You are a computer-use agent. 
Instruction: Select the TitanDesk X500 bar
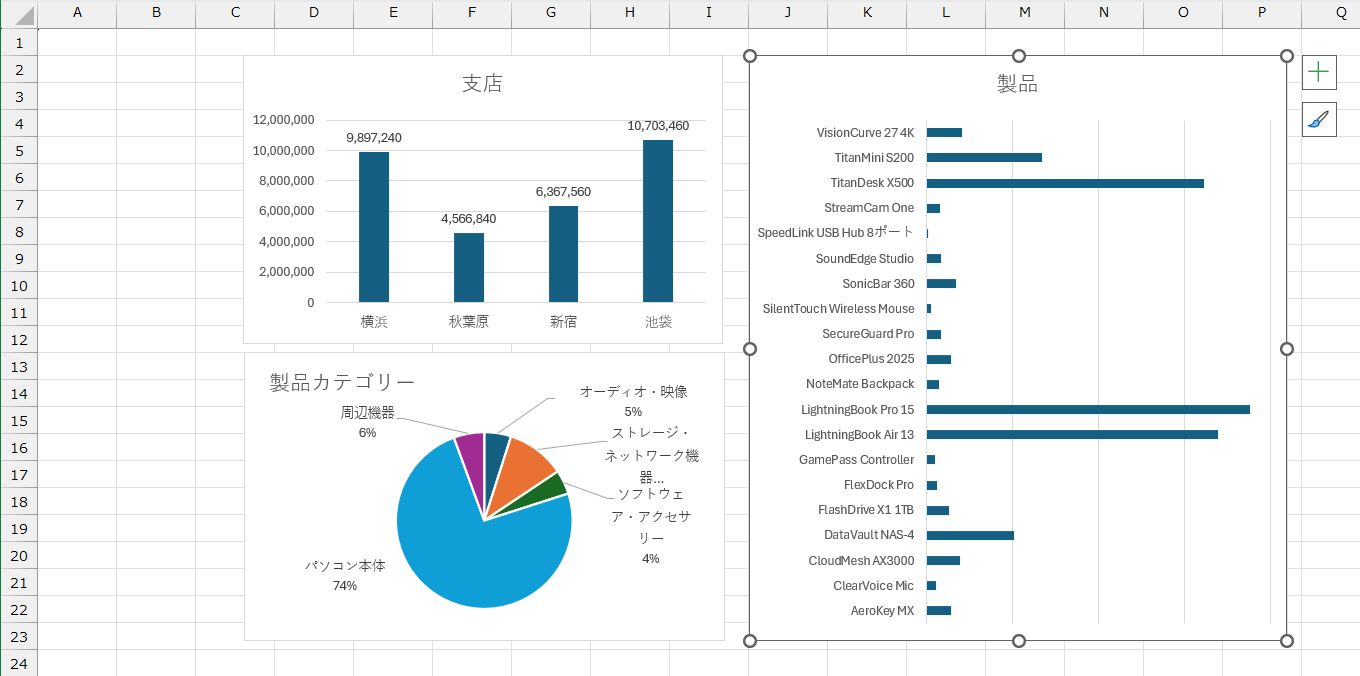(x=1065, y=183)
